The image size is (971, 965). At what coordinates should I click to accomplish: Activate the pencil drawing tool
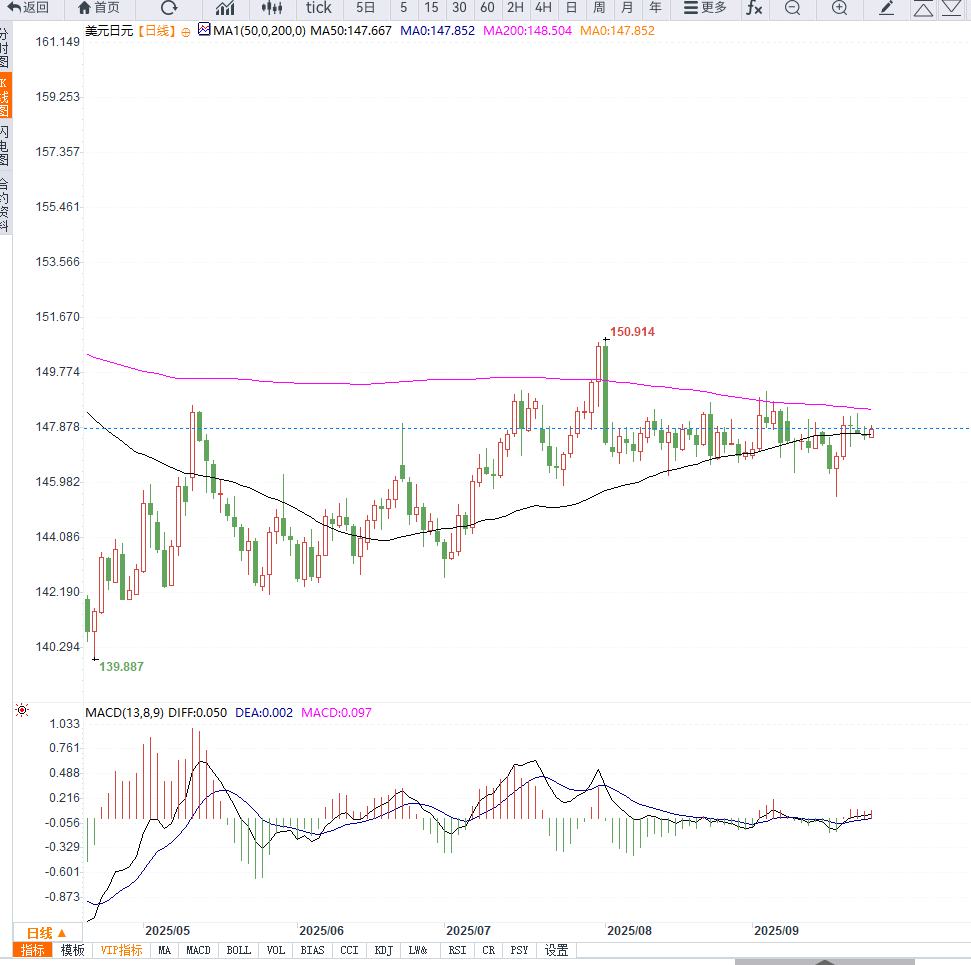pos(886,8)
